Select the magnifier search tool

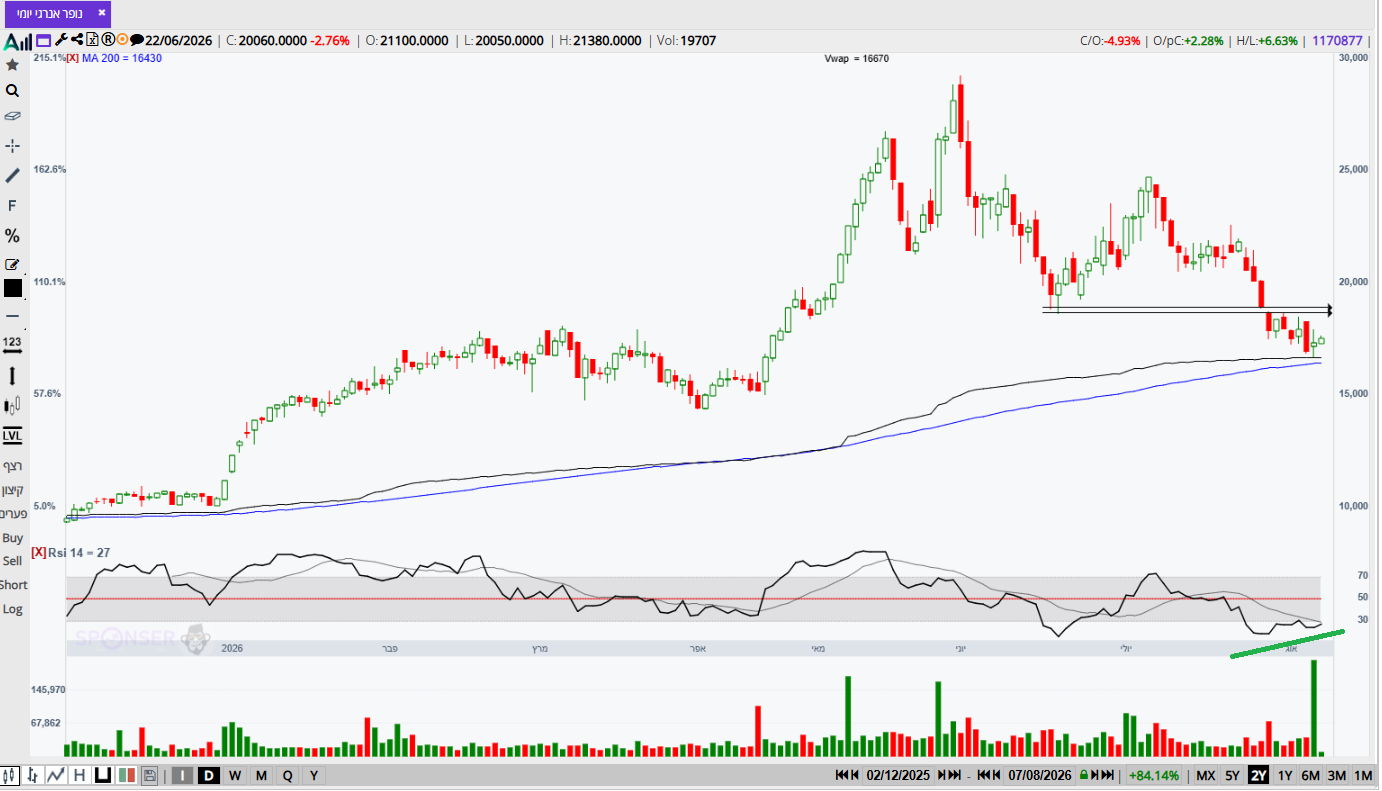pos(12,90)
